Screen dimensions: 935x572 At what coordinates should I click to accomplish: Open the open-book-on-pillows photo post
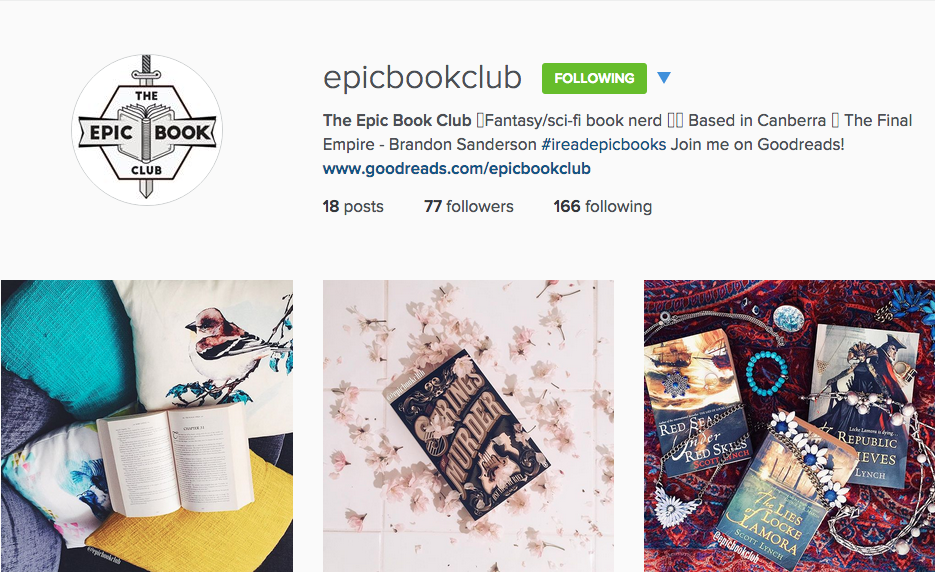tap(147, 426)
